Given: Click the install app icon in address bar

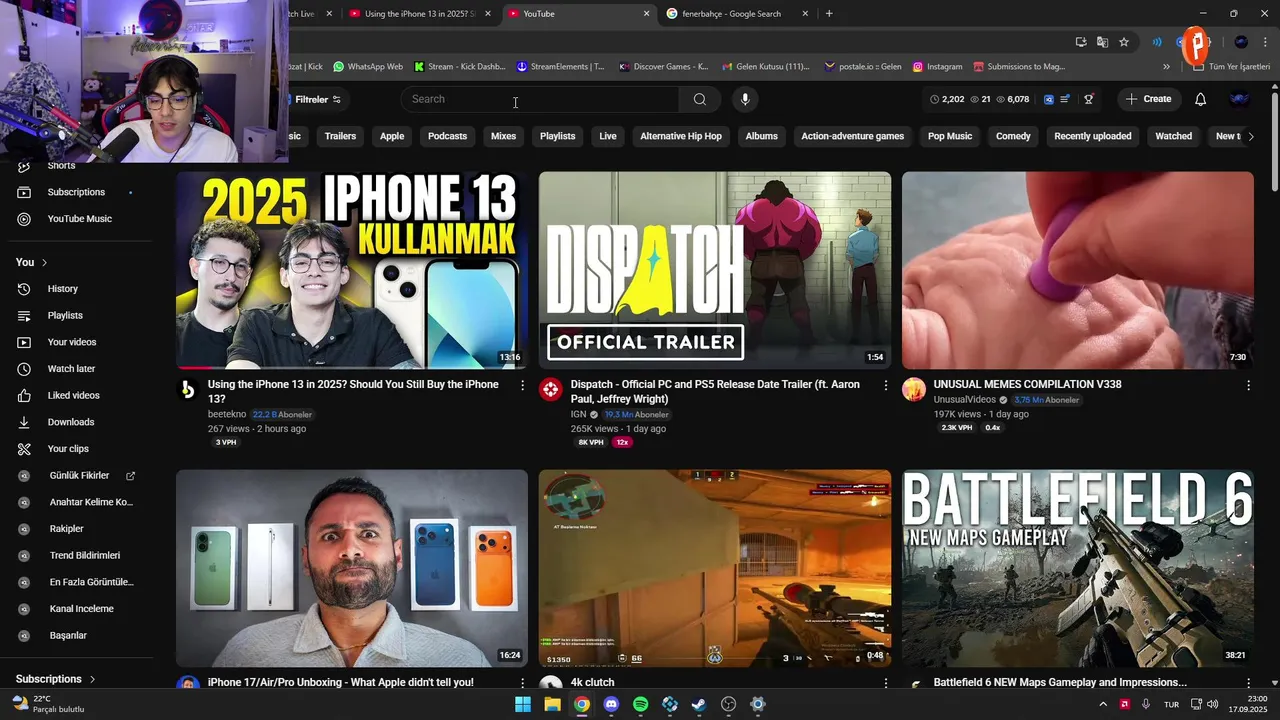Looking at the screenshot, I should (x=1081, y=42).
